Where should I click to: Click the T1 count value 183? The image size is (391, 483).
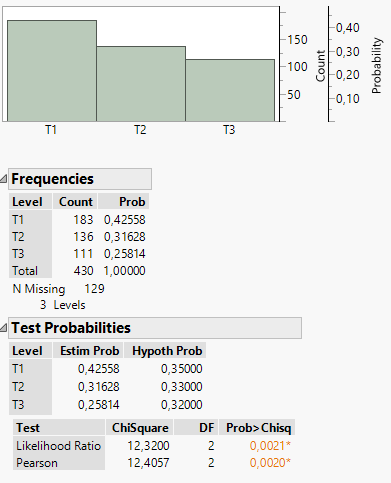coord(83,220)
